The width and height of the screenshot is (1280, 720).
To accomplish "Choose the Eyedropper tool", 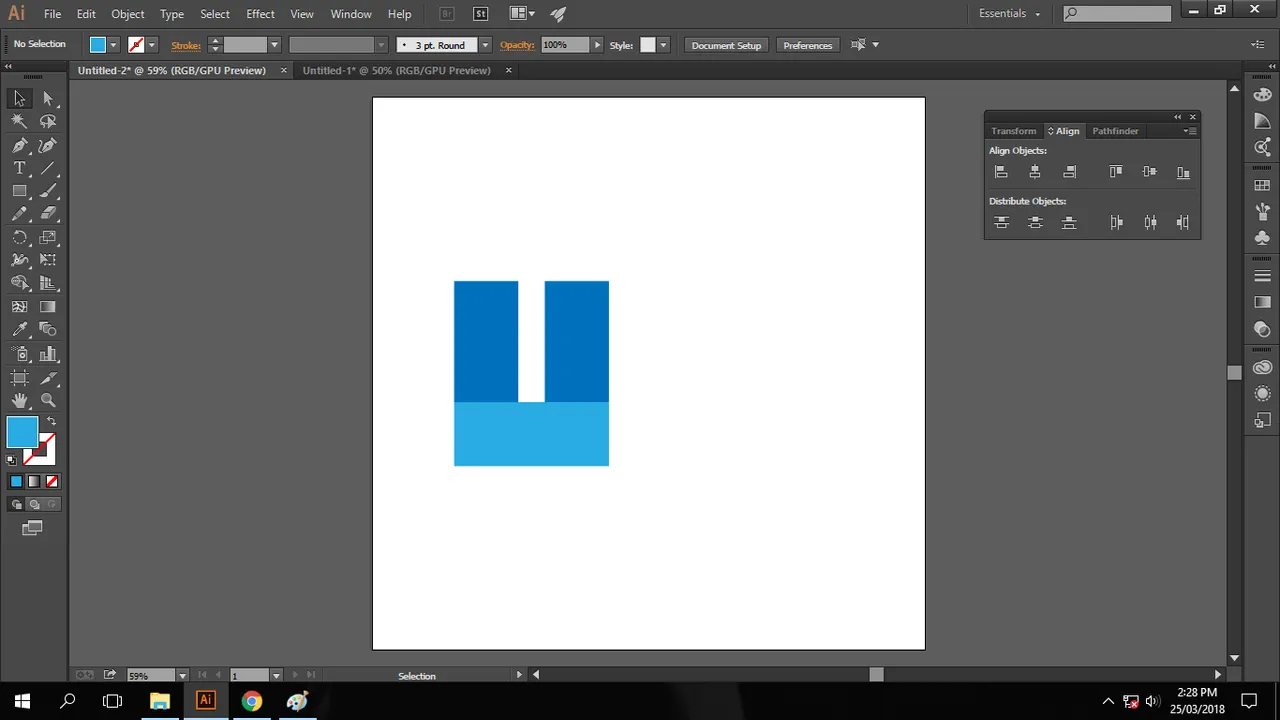I will tap(19, 330).
